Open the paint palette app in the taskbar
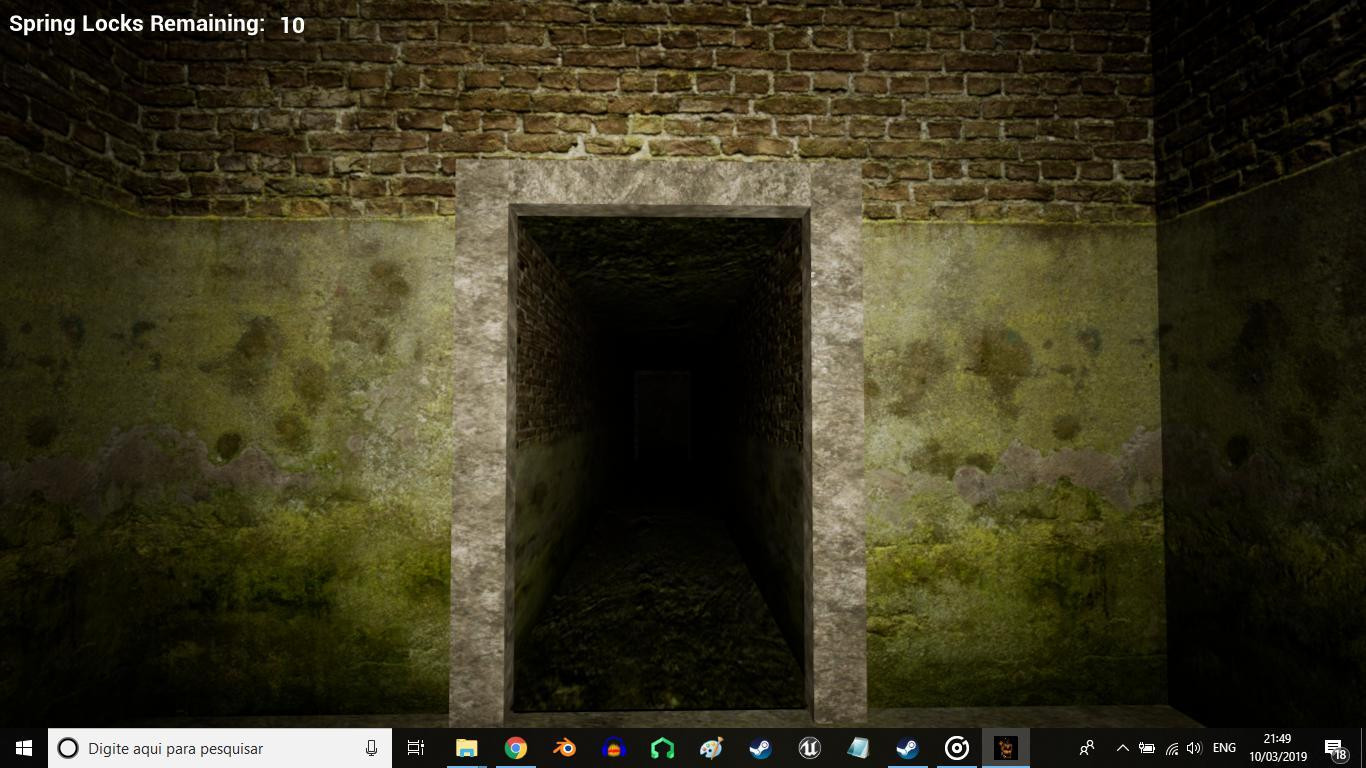This screenshot has height=768, width=1366. coord(711,748)
